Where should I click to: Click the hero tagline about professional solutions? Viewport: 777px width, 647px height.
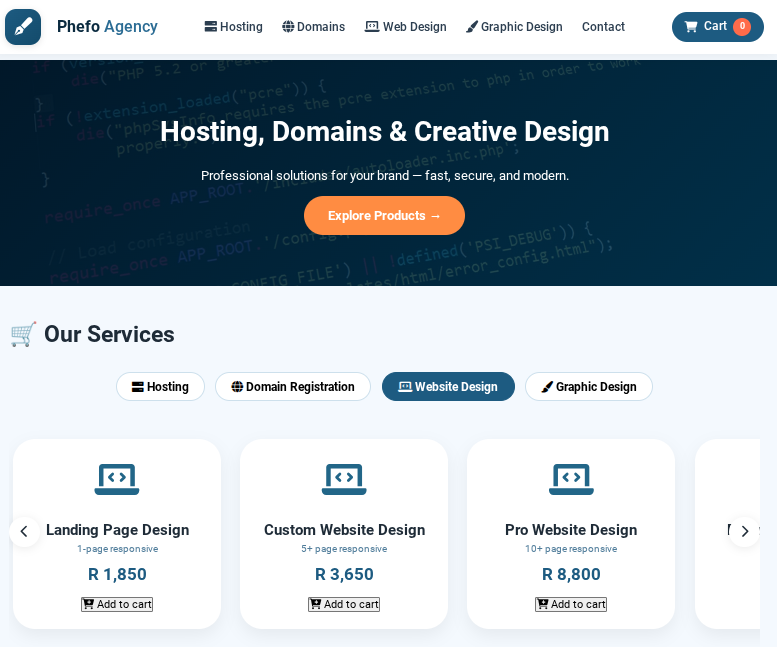385,175
